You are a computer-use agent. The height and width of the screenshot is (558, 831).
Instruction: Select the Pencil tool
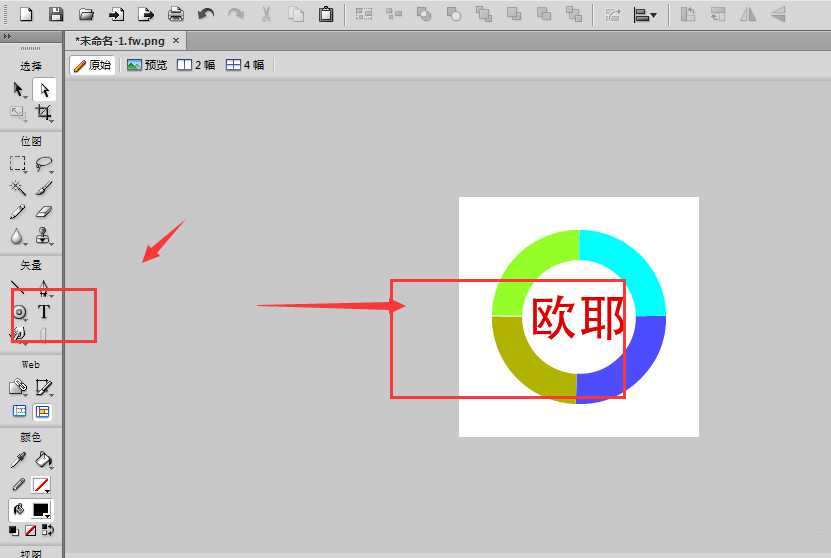[18, 211]
